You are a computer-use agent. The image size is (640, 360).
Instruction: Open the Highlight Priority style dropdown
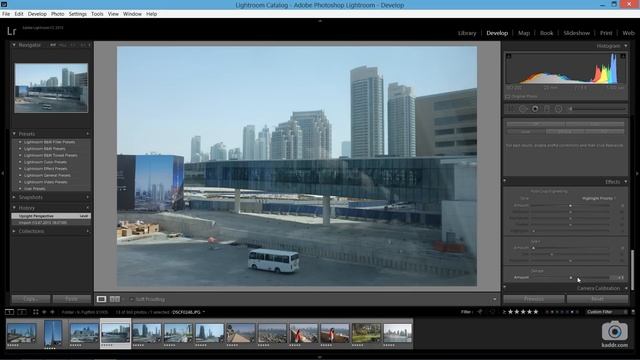[599, 198]
